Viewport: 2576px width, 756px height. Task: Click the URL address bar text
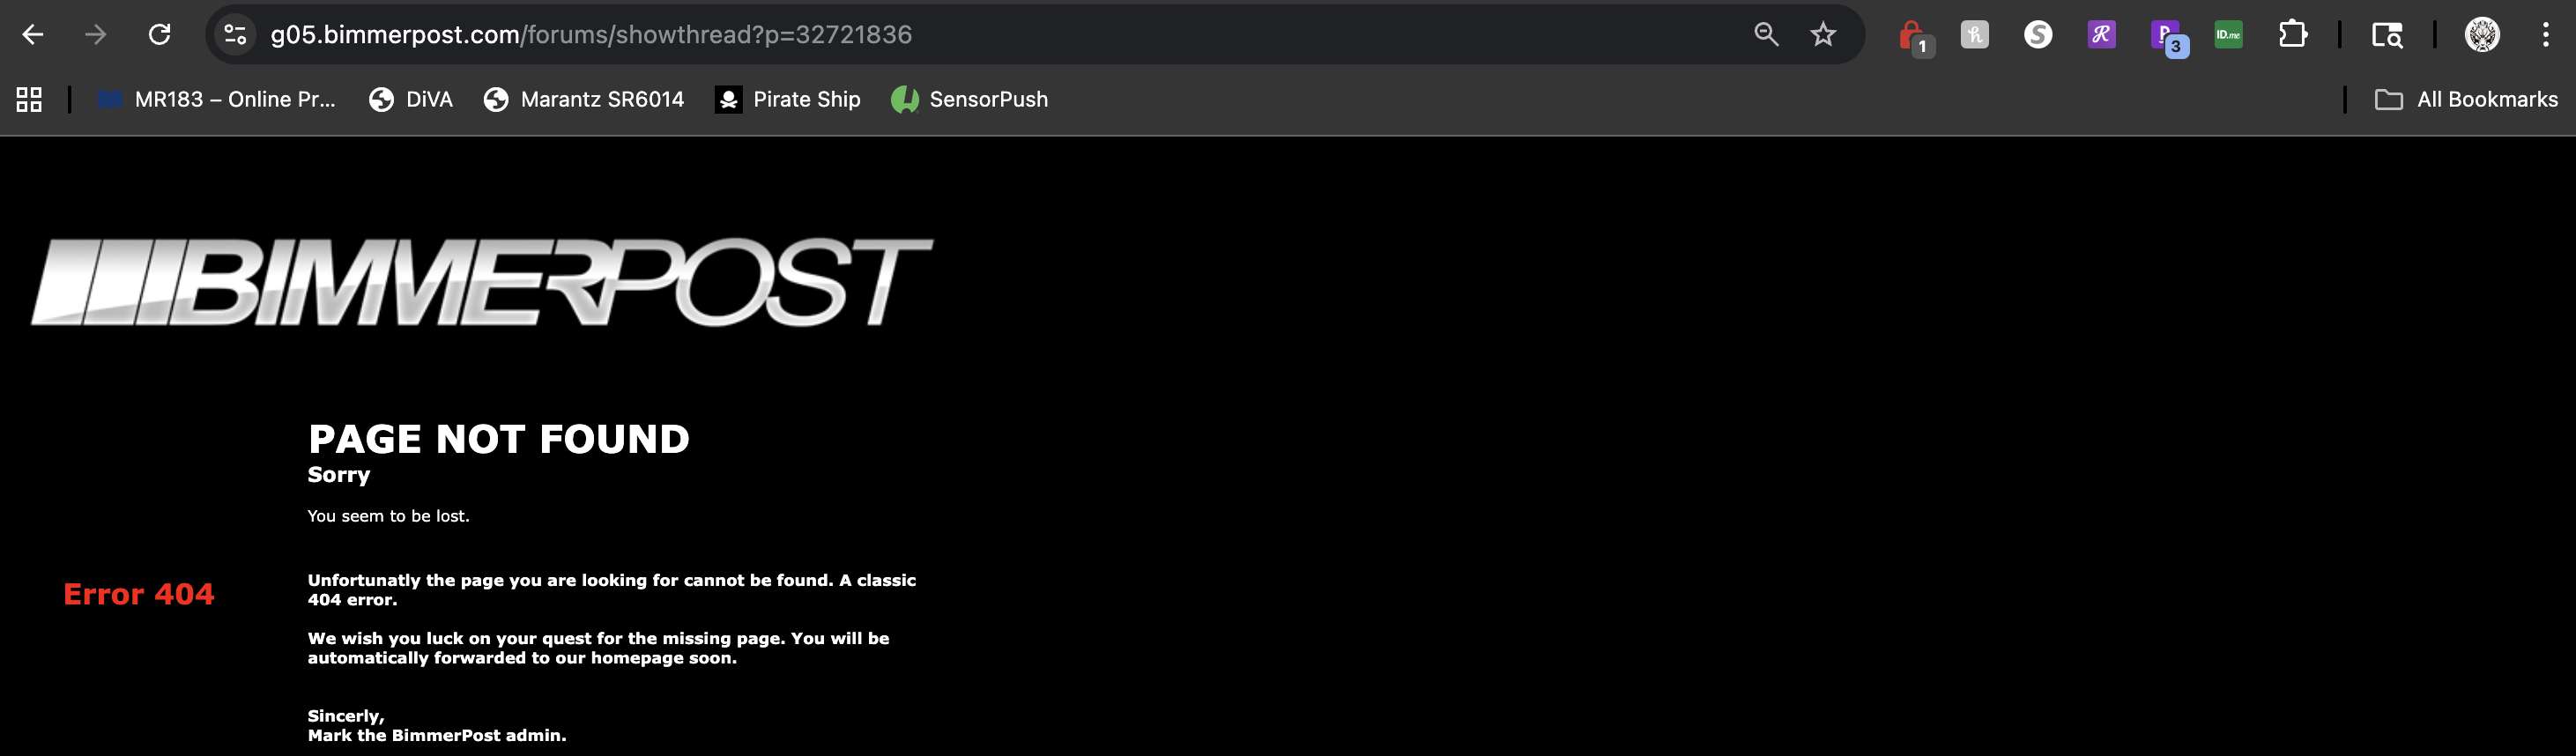[x=590, y=35]
